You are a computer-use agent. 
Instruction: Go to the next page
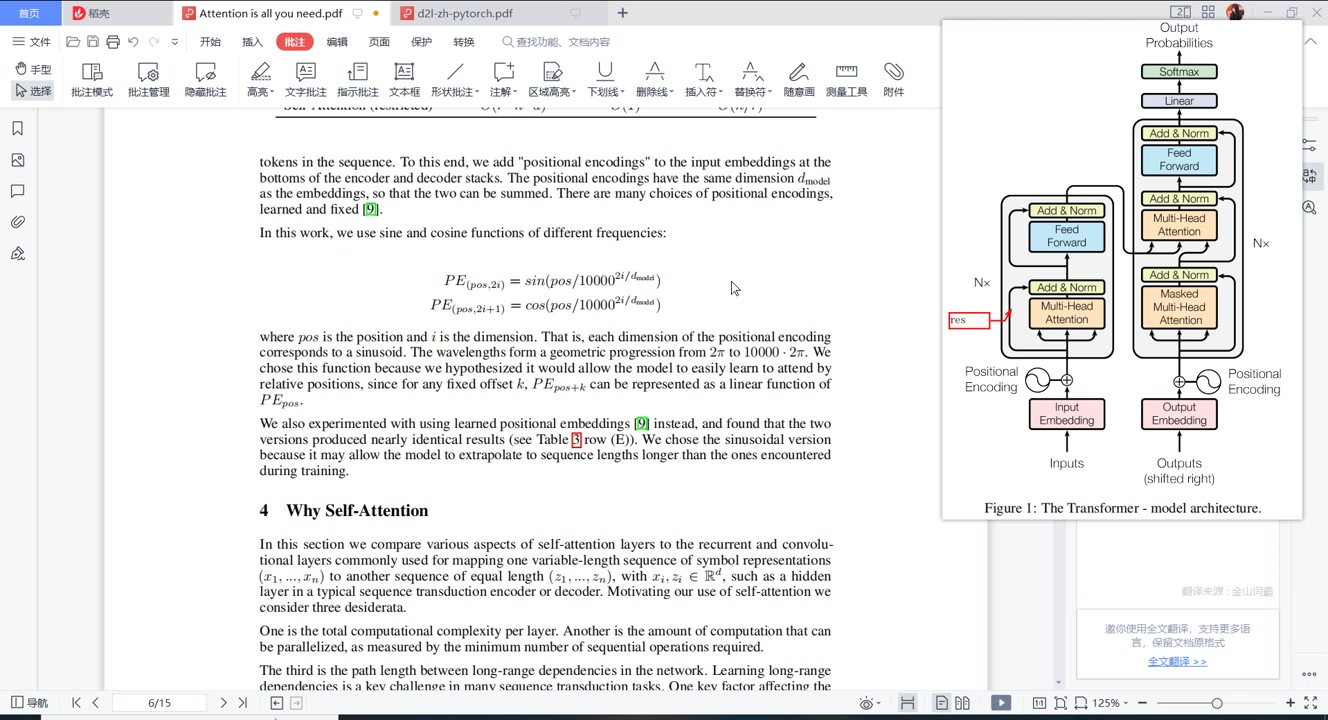223,703
